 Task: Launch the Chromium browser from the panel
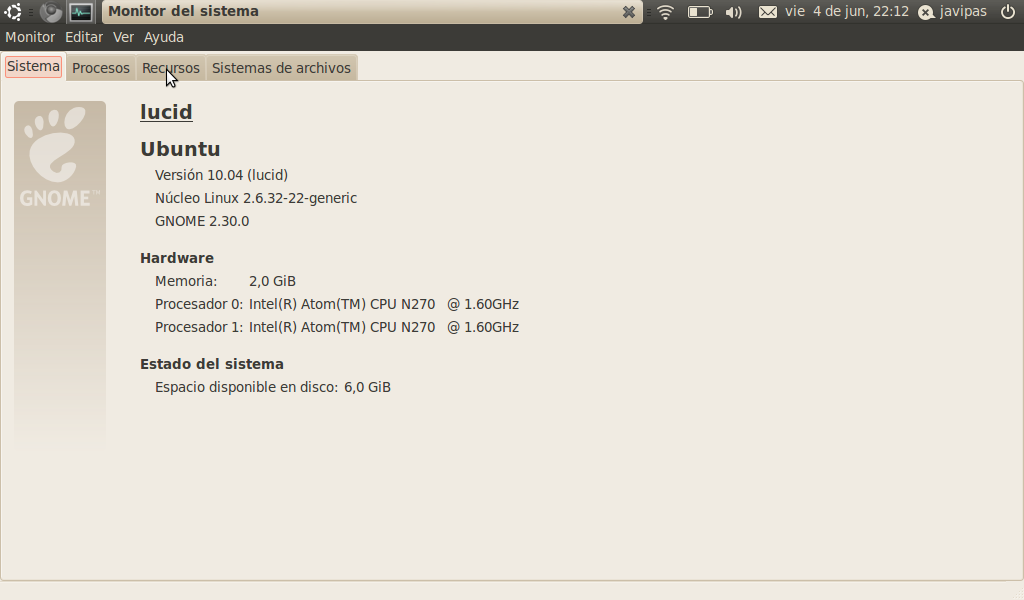click(50, 12)
